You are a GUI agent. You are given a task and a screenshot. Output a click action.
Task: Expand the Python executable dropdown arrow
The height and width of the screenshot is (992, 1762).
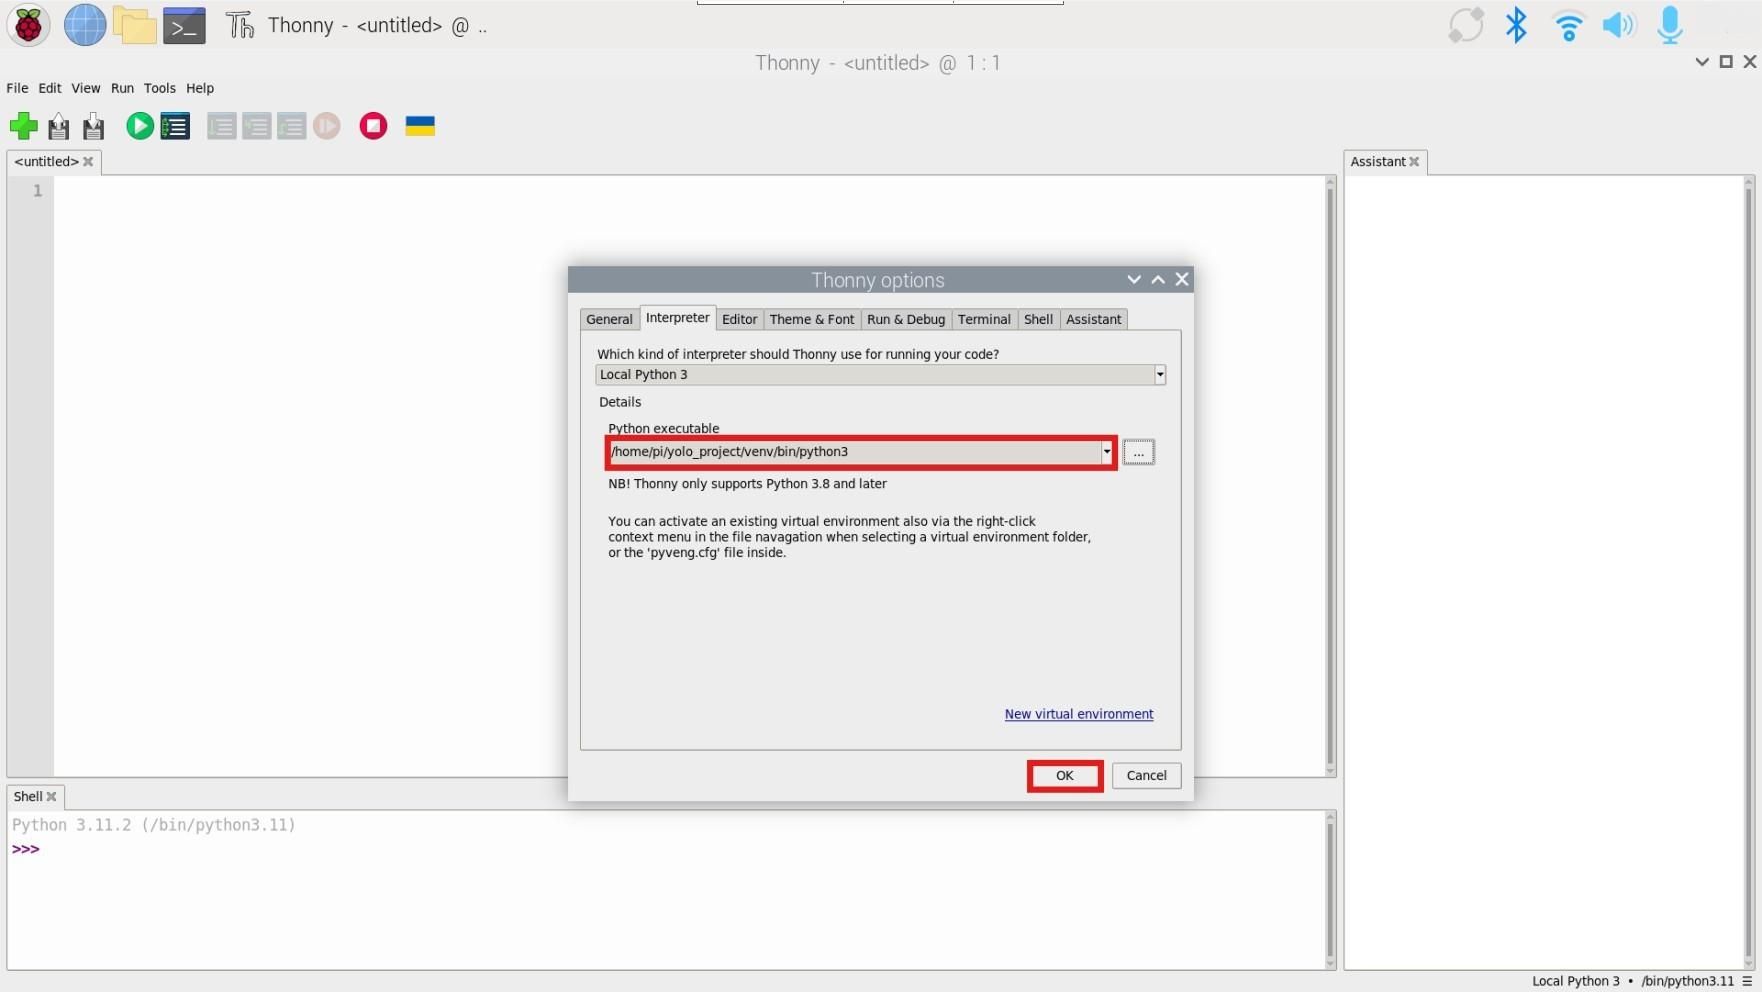1107,452
